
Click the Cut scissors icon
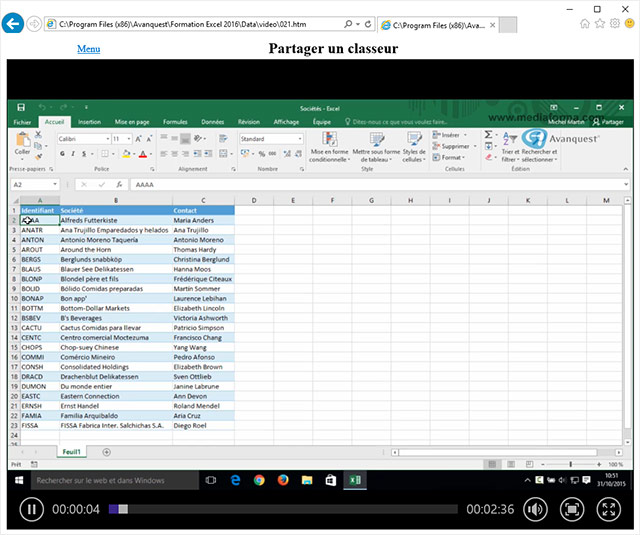[38, 134]
